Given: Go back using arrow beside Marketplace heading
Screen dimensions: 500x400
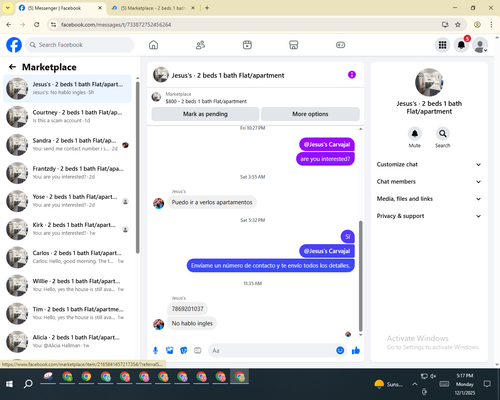Looking at the screenshot, I should (x=12, y=67).
